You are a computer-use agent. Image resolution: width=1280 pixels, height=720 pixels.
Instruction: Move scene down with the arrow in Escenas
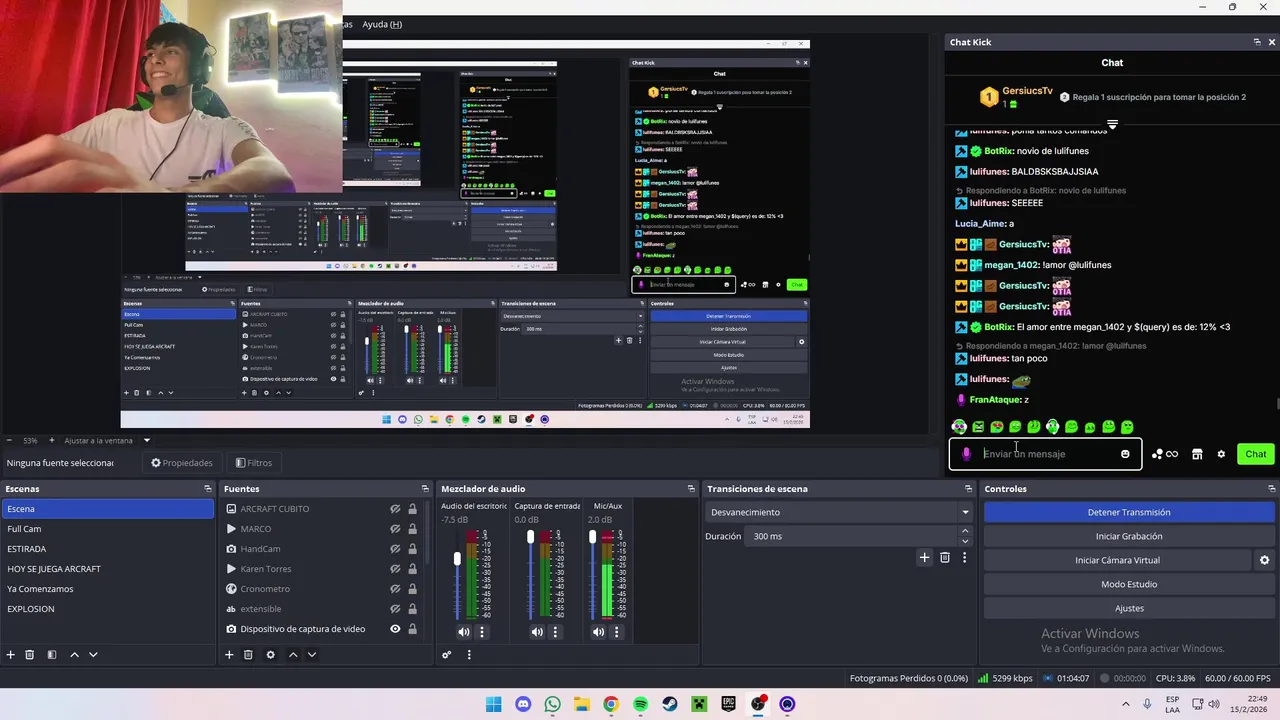pyautogui.click(x=93, y=655)
